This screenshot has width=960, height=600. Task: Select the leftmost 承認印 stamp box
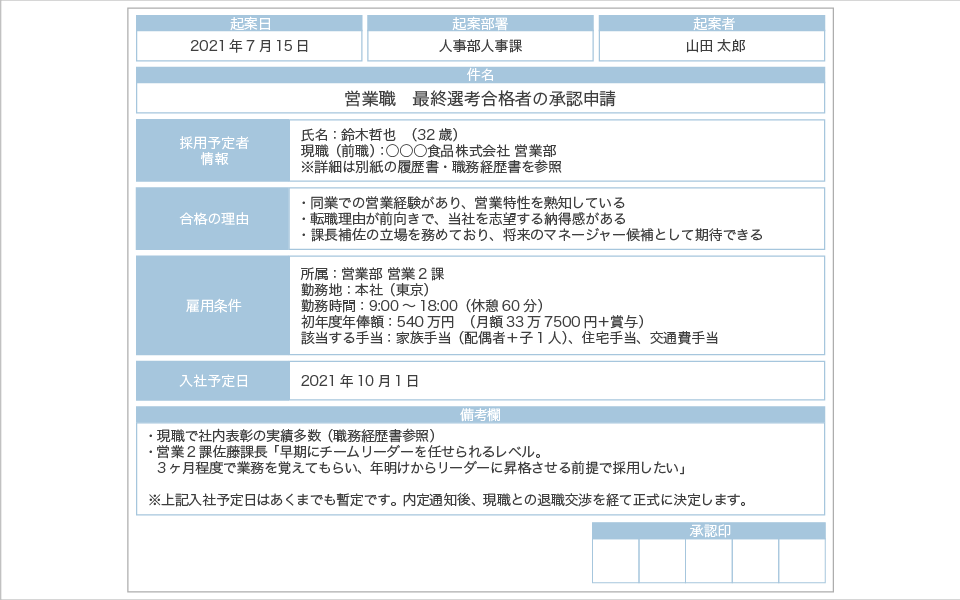tap(615, 561)
